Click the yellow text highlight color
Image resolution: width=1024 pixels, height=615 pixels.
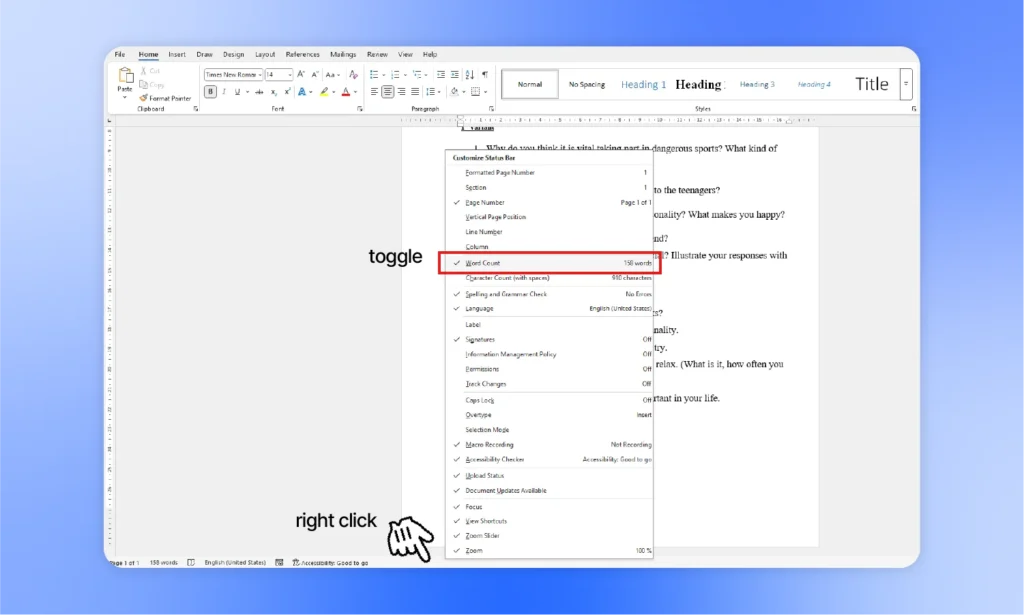(x=324, y=92)
